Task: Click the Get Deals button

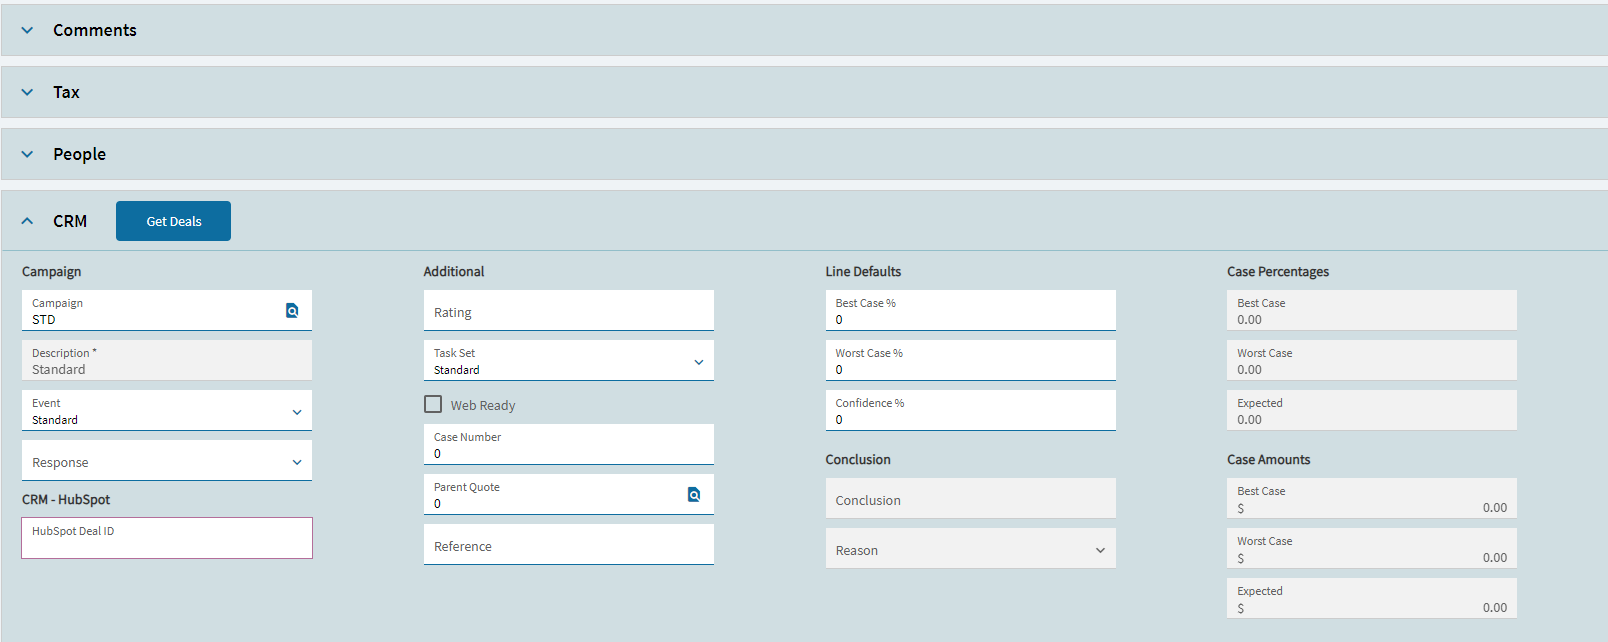Action: [173, 221]
